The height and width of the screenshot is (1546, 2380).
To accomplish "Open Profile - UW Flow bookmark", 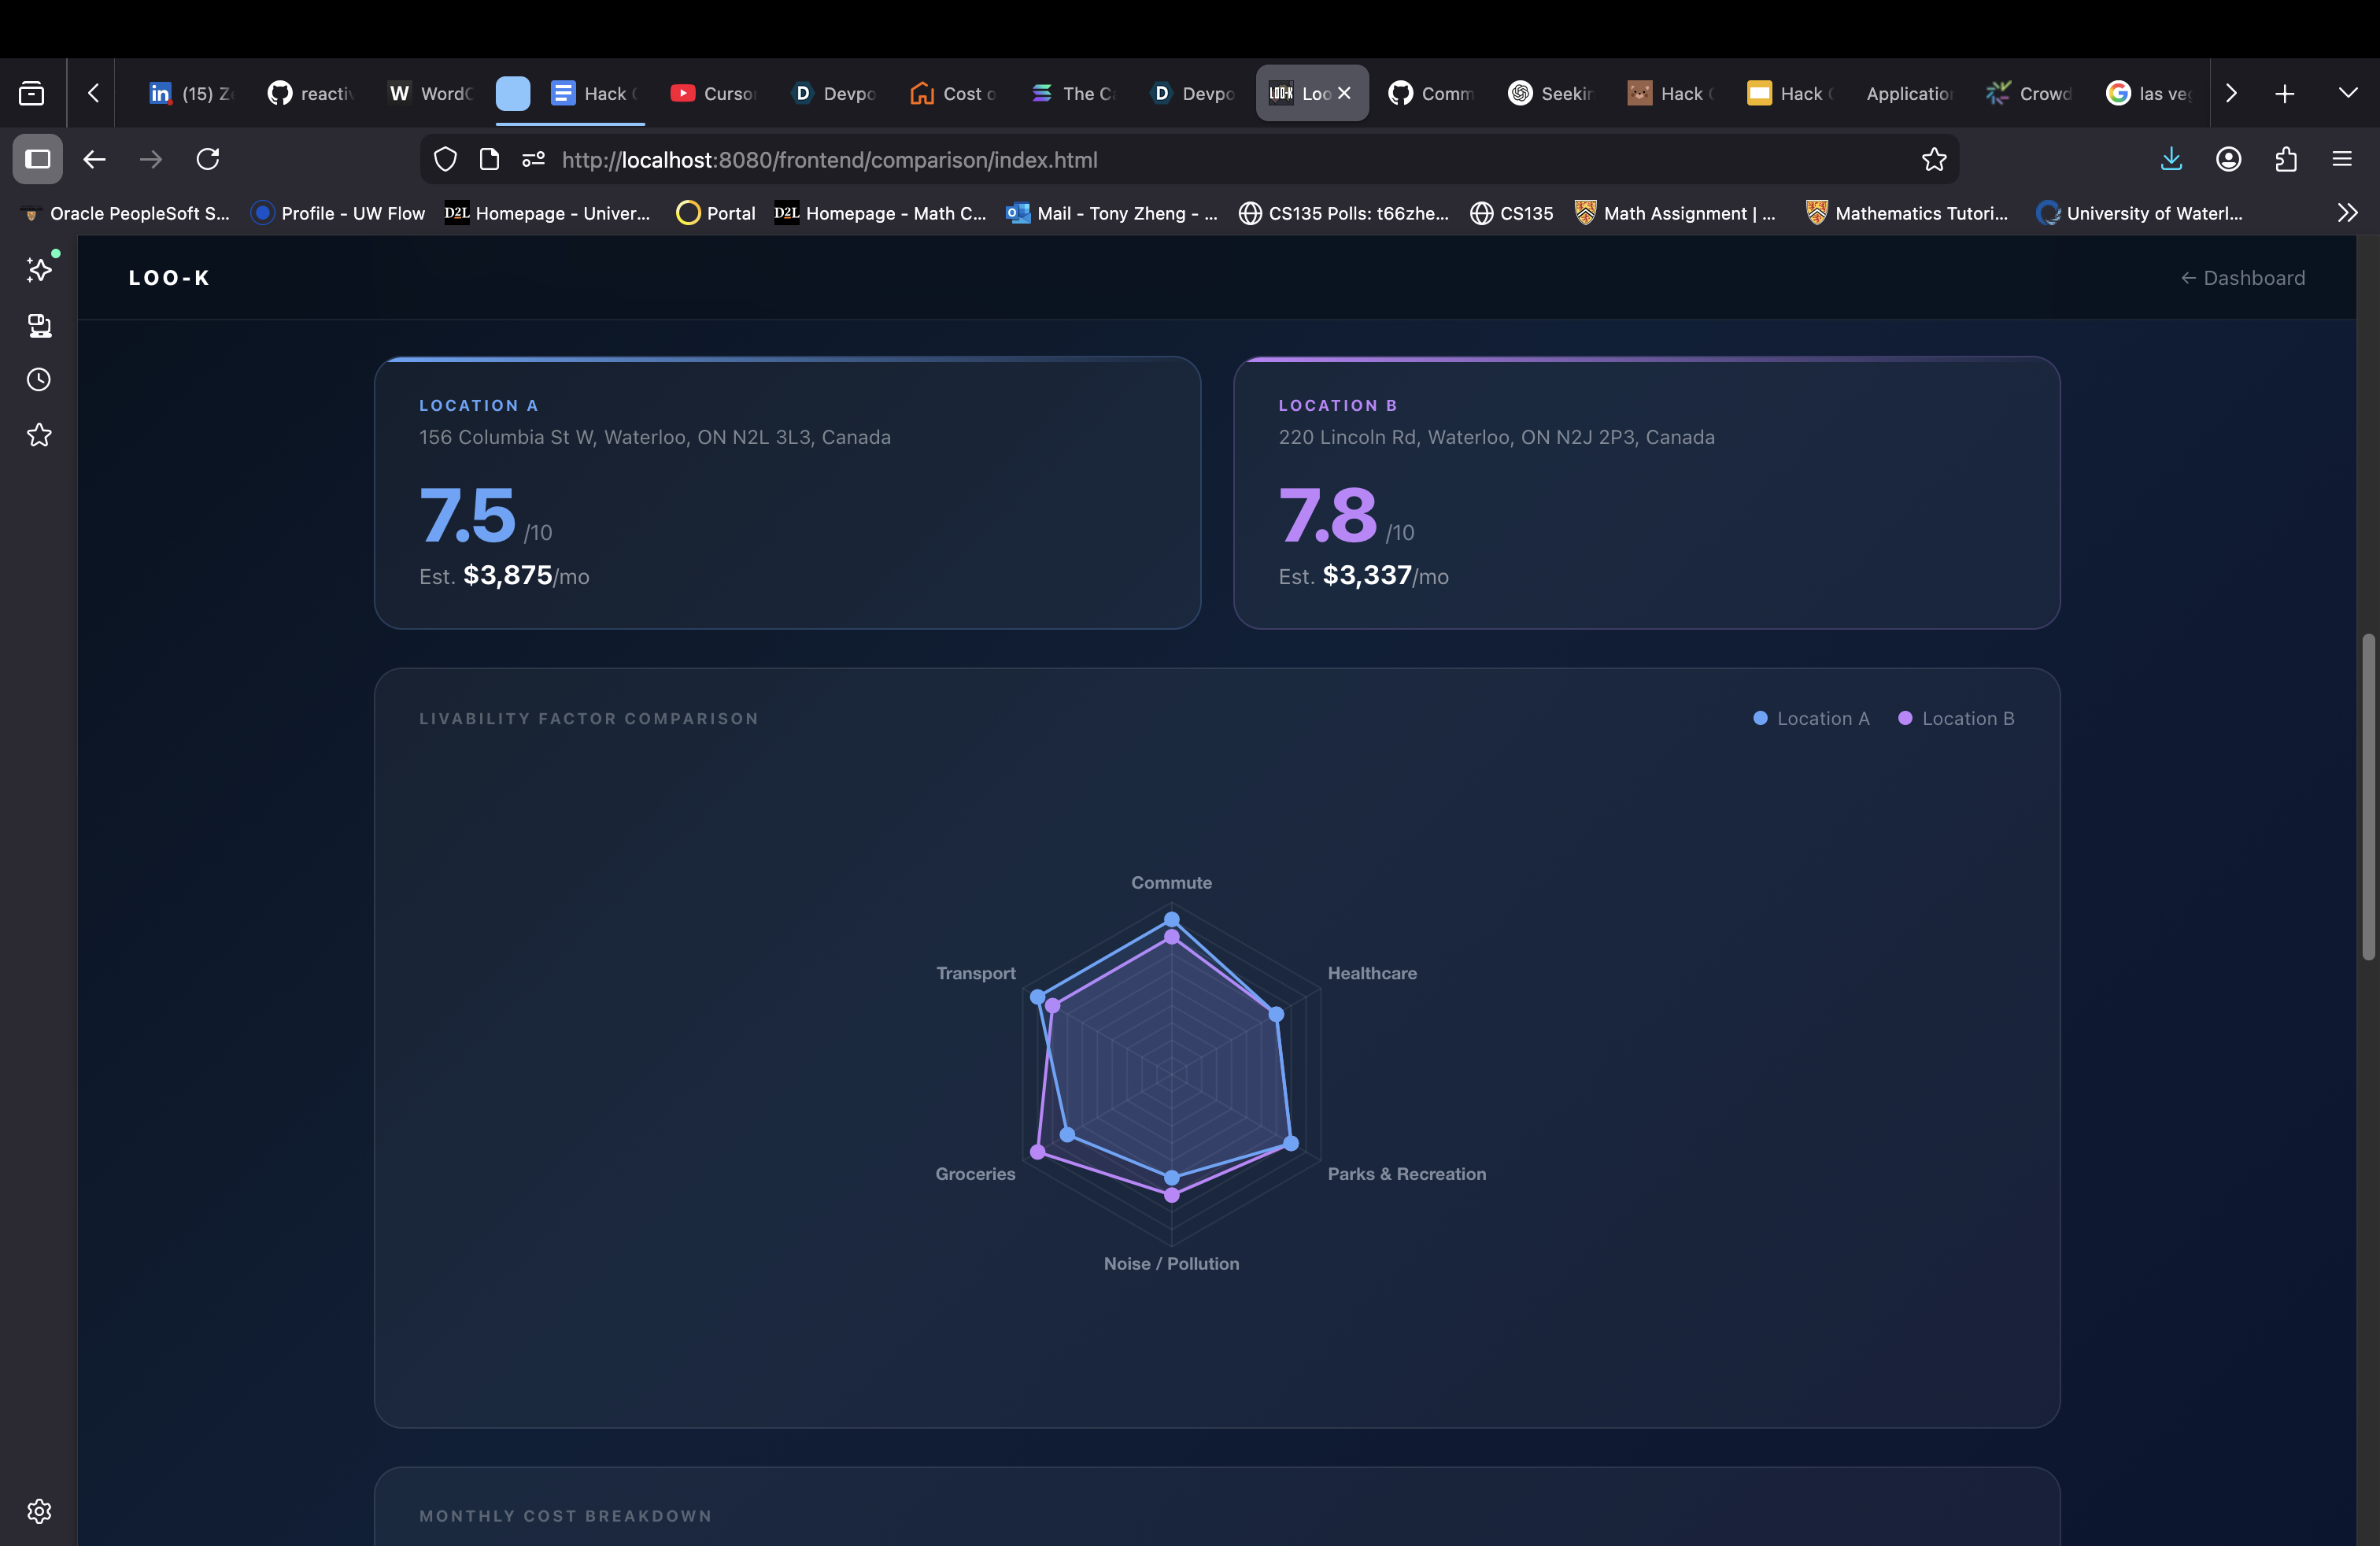I will click(338, 213).
